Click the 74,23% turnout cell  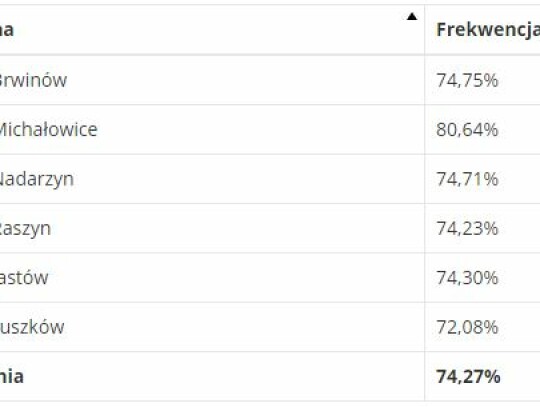tap(467, 229)
